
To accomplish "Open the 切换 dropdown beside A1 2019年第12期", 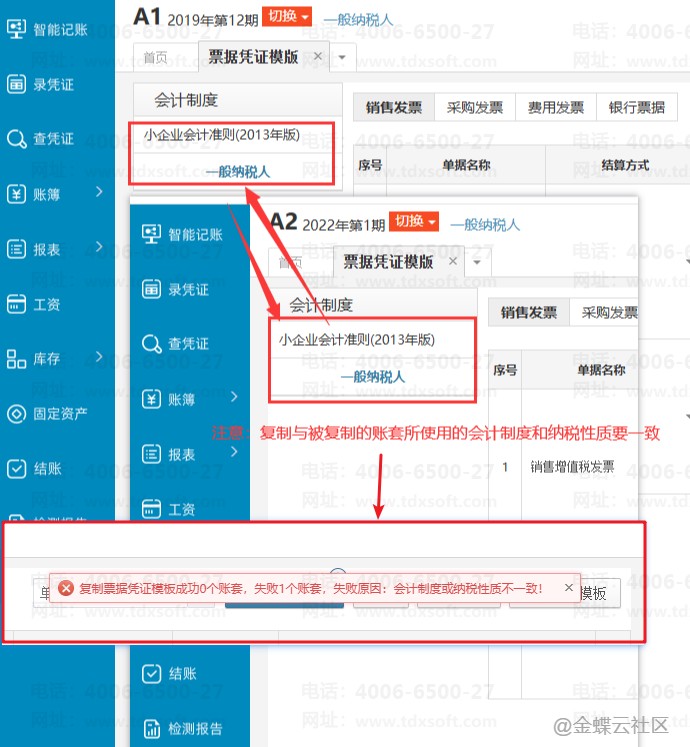I will pos(287,16).
